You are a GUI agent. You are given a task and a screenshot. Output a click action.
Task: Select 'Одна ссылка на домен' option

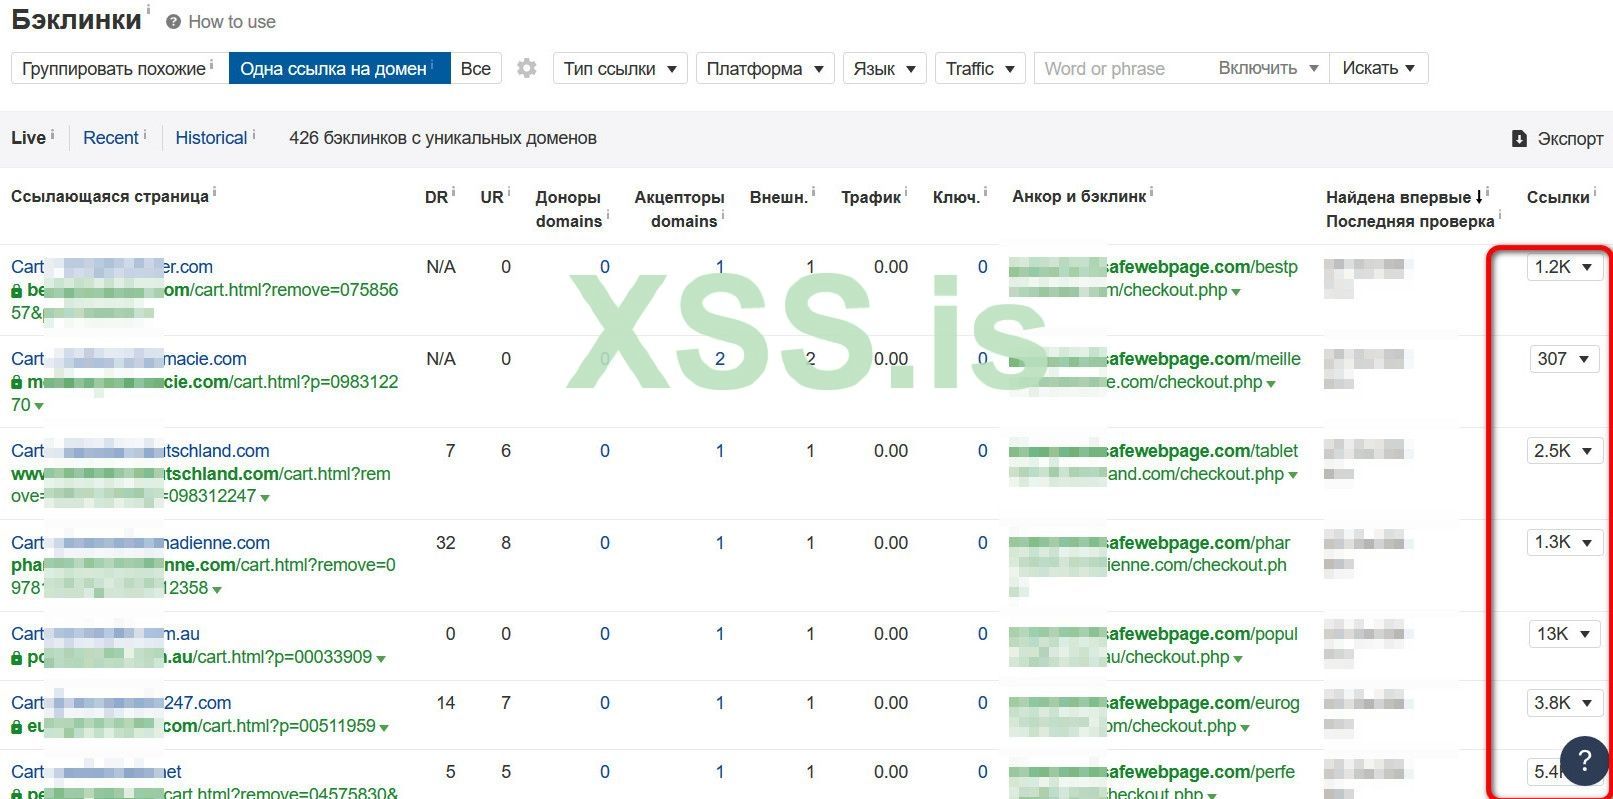point(339,68)
